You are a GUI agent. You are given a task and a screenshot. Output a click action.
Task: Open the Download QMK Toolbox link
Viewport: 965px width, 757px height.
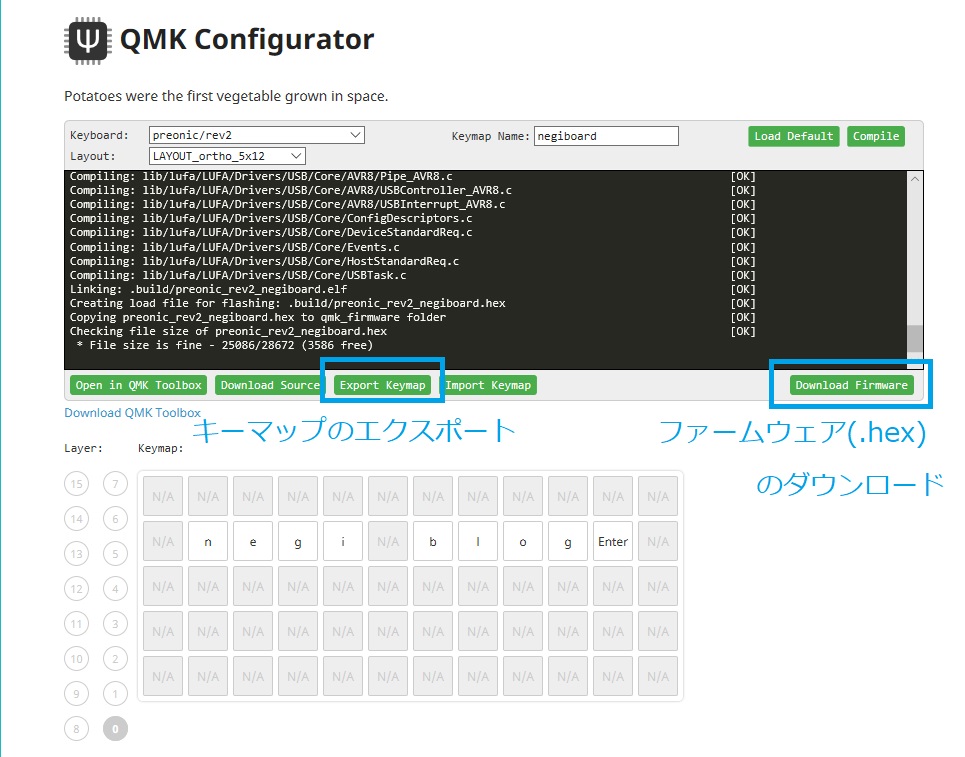[132, 413]
